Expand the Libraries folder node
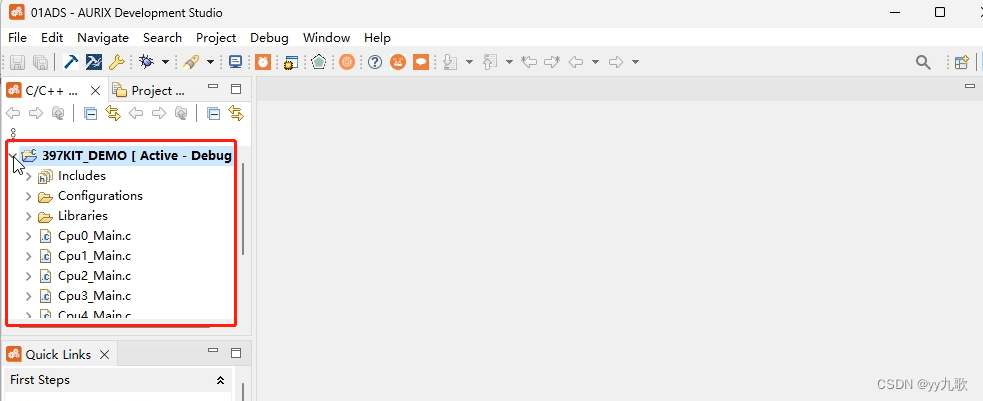 coord(28,216)
